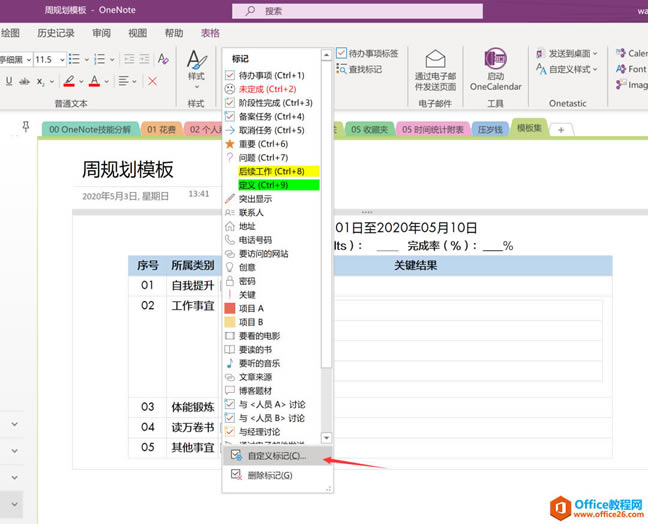Launch OneCalendar (启动 OneCalendar)
The width and height of the screenshot is (648, 524).
(x=496, y=69)
